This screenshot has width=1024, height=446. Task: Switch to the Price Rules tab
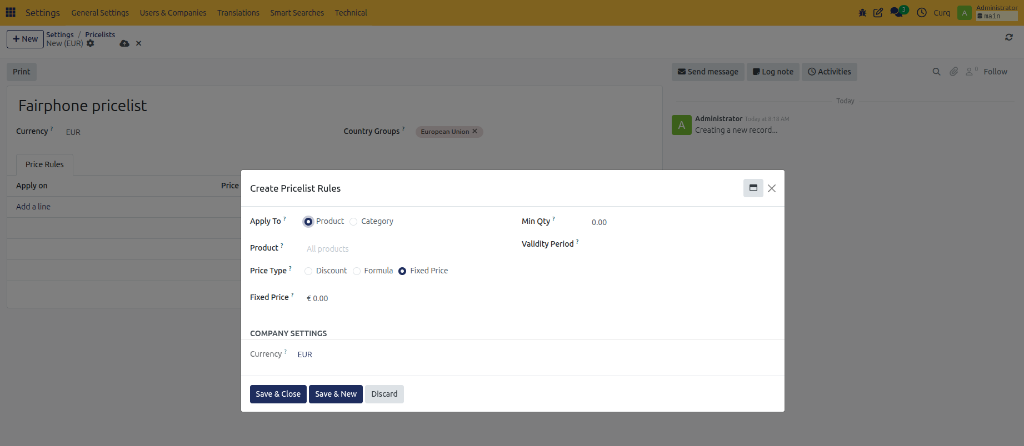point(44,165)
